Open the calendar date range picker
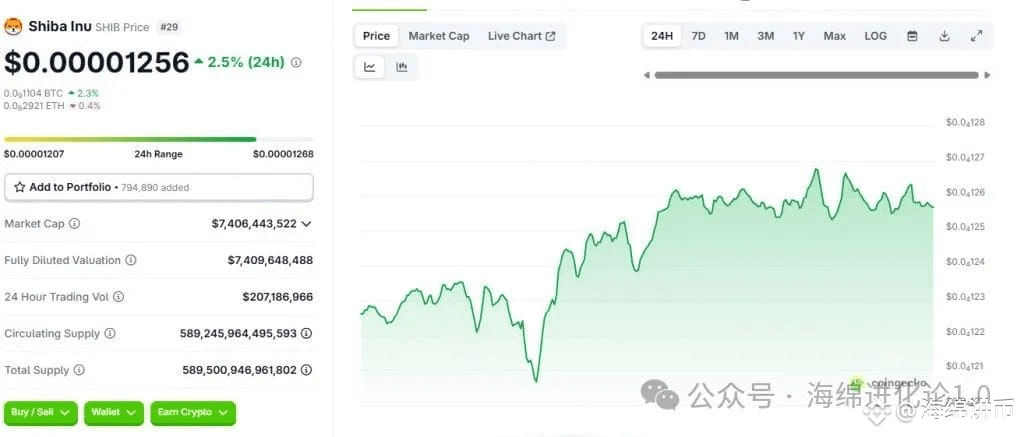Screen dimensions: 1024x437 click(912, 36)
